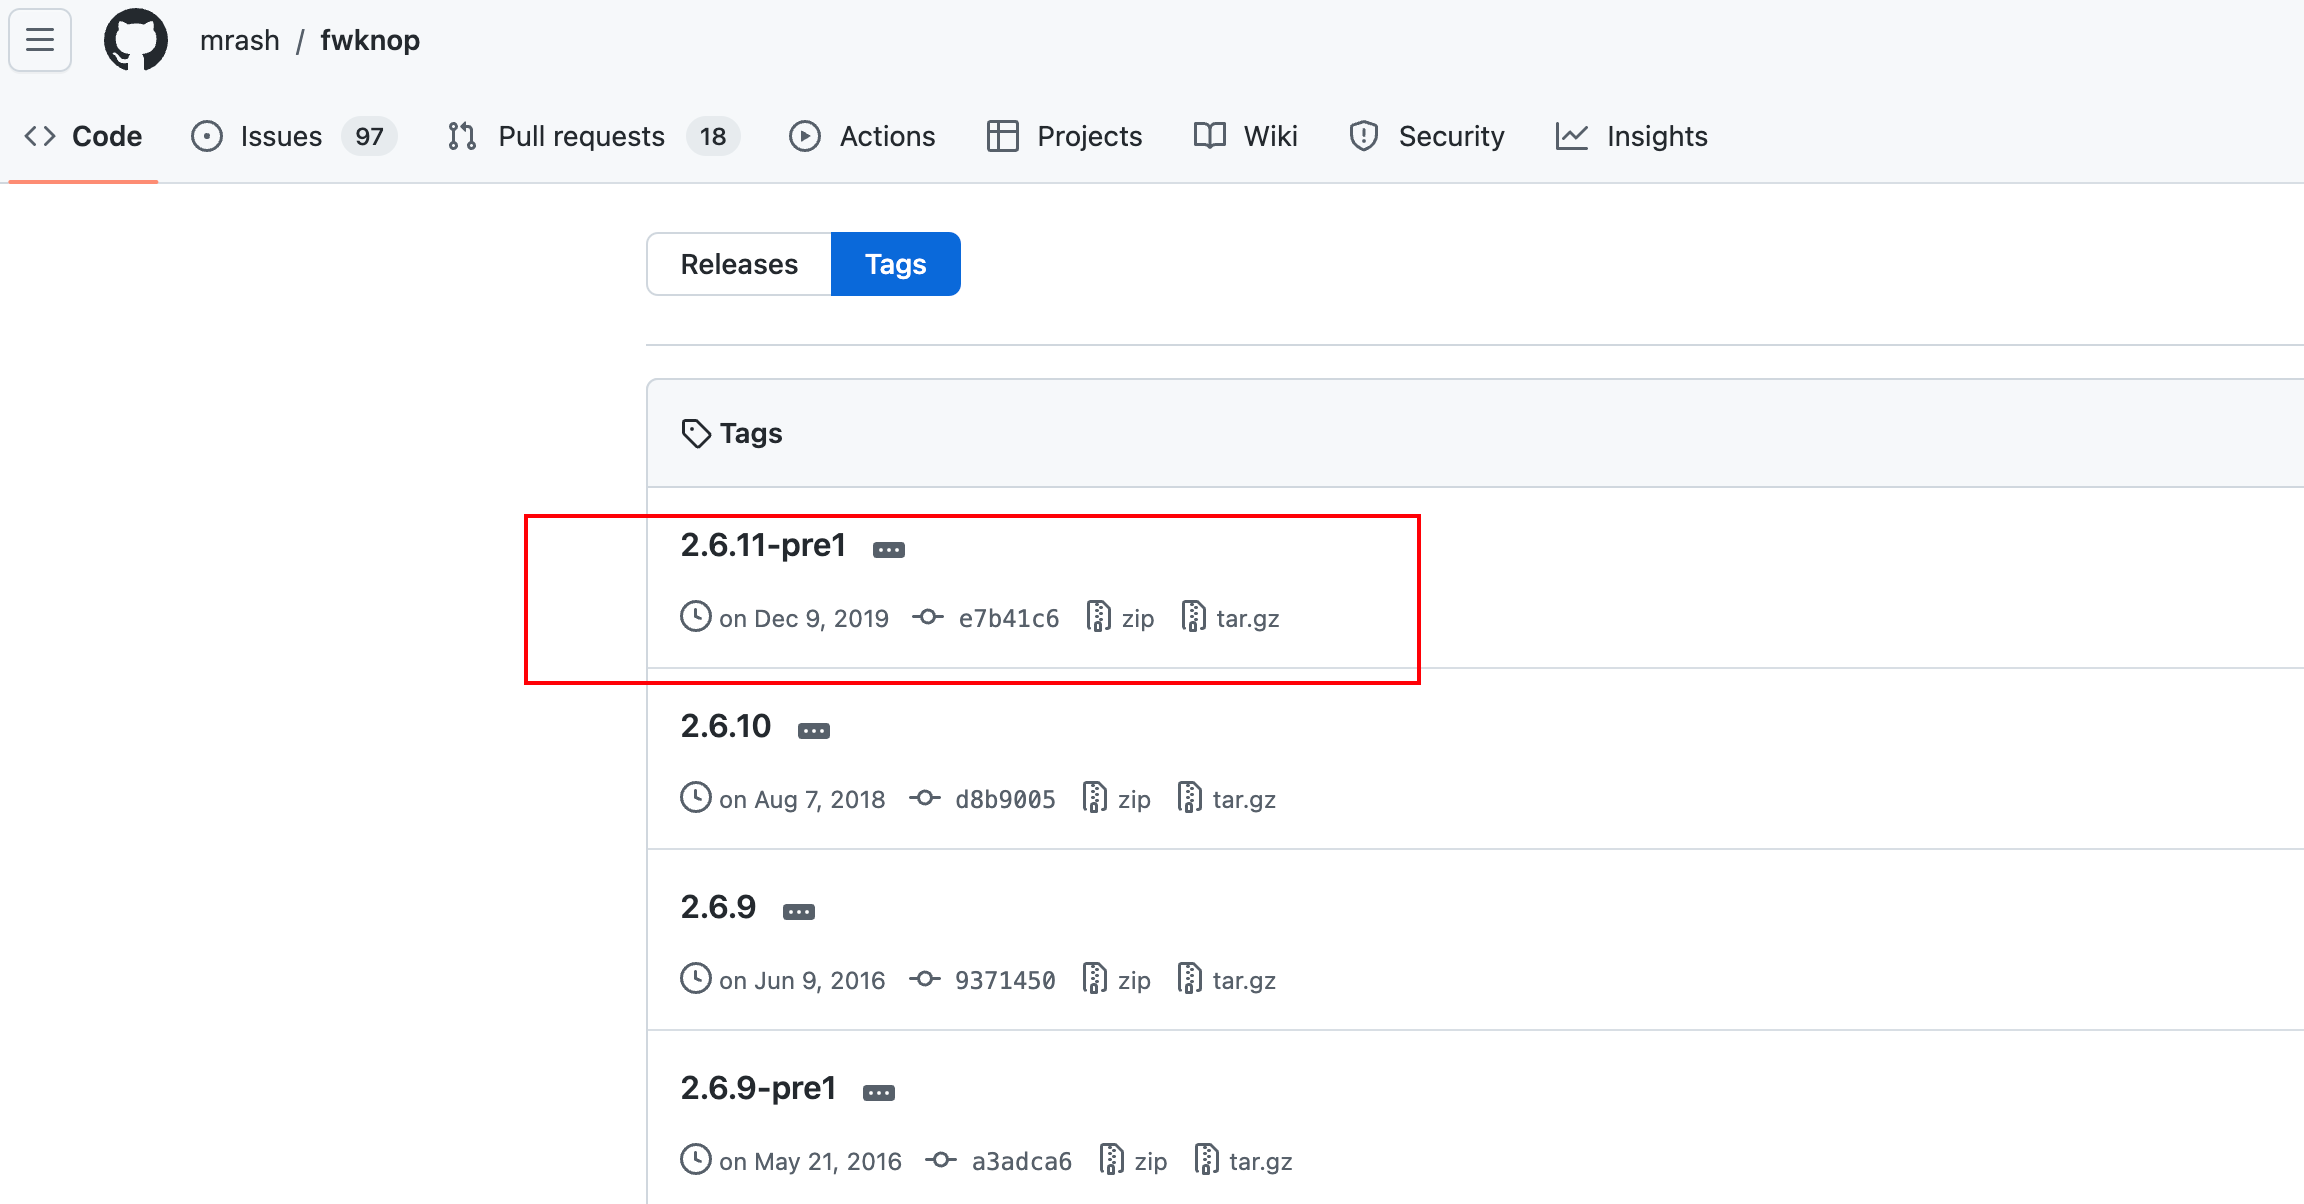This screenshot has width=2304, height=1204.
Task: Switch to the Releases view
Action: pos(739,264)
